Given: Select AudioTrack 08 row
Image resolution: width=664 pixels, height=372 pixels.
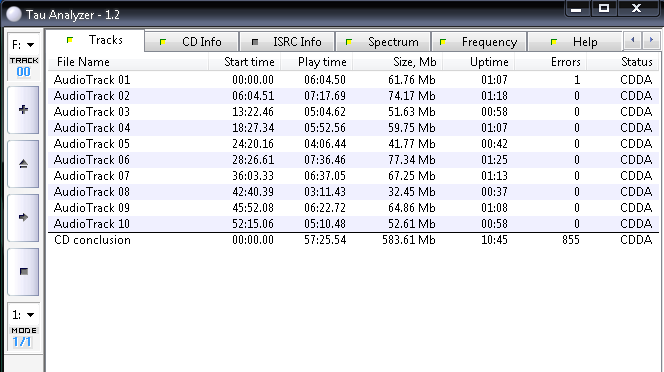Looking at the screenshot, I should (353, 192).
